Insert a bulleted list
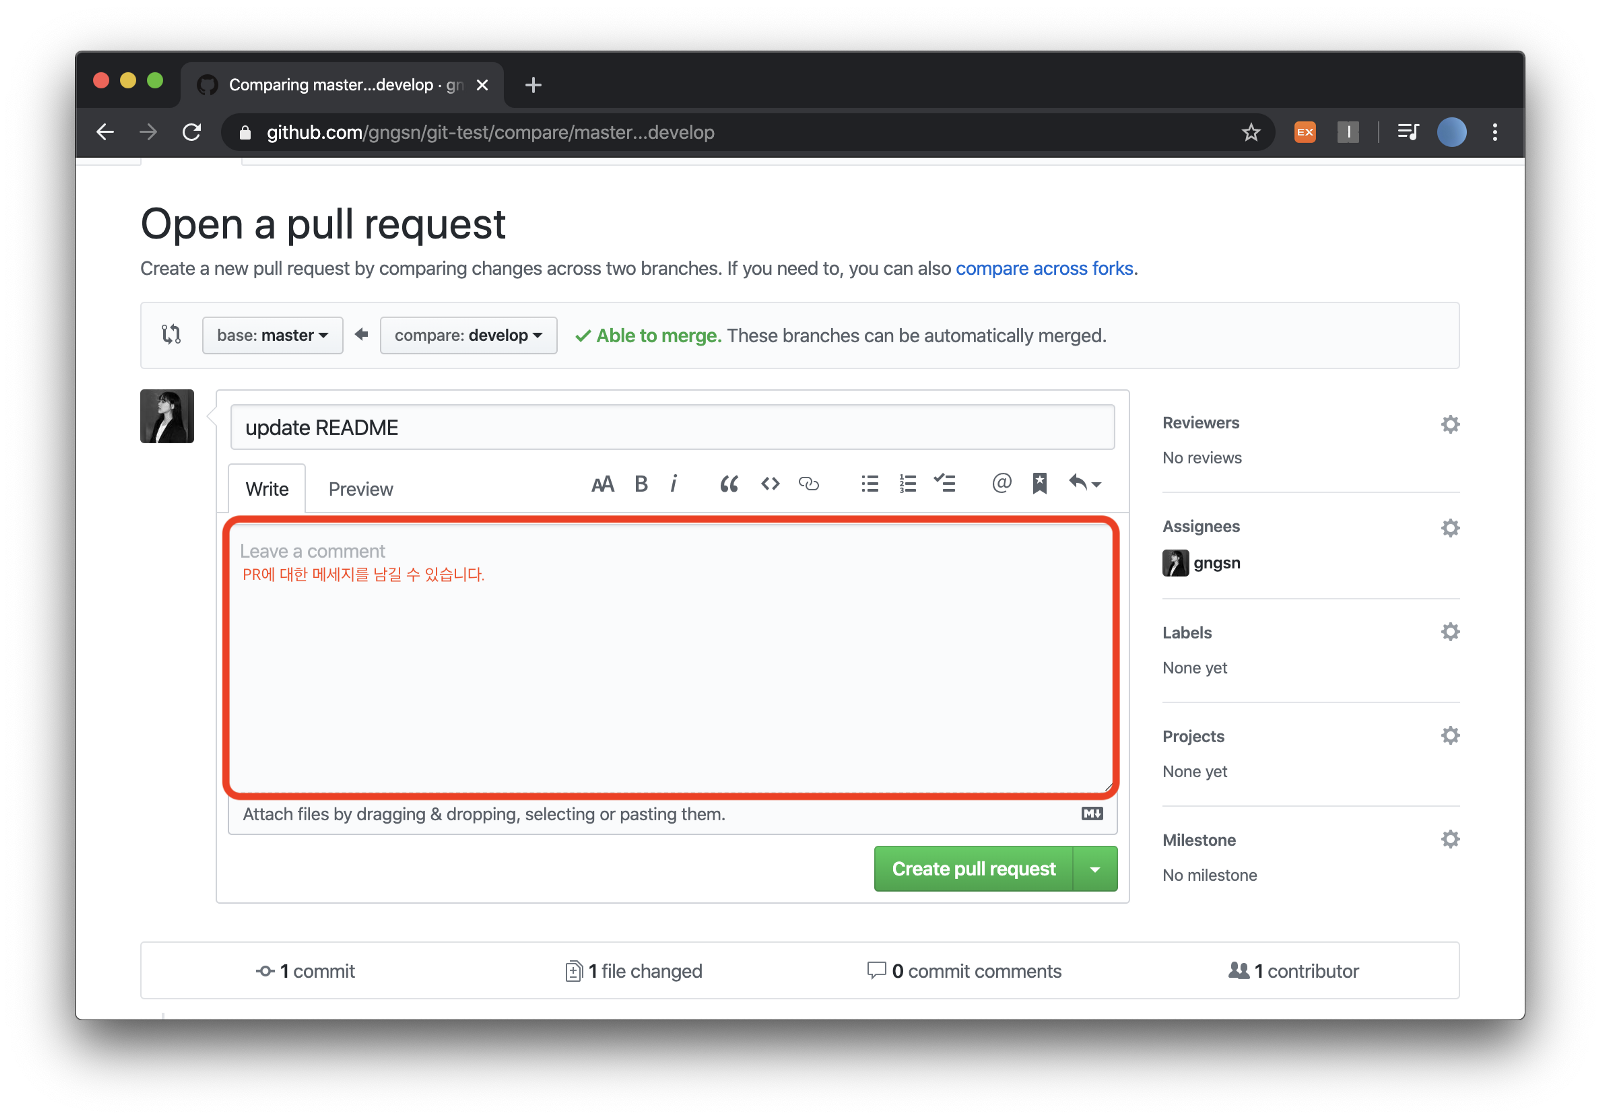The image size is (1600, 1119). coord(870,484)
